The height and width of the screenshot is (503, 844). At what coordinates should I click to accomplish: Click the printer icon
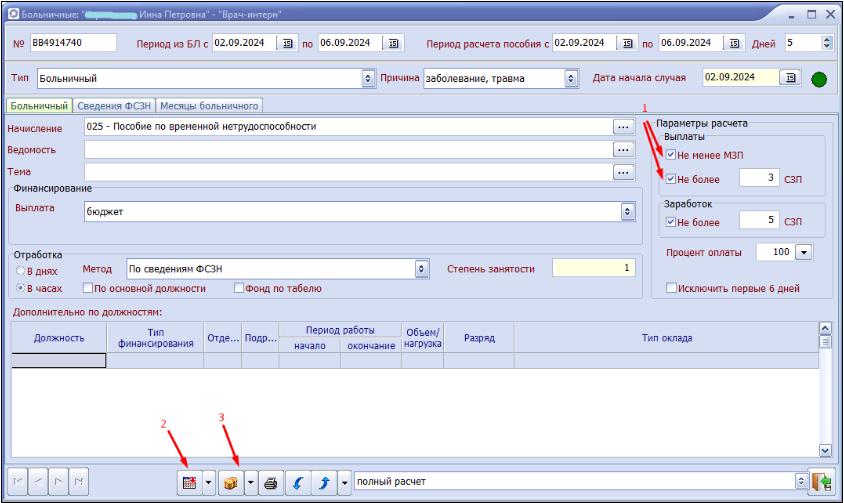point(269,482)
